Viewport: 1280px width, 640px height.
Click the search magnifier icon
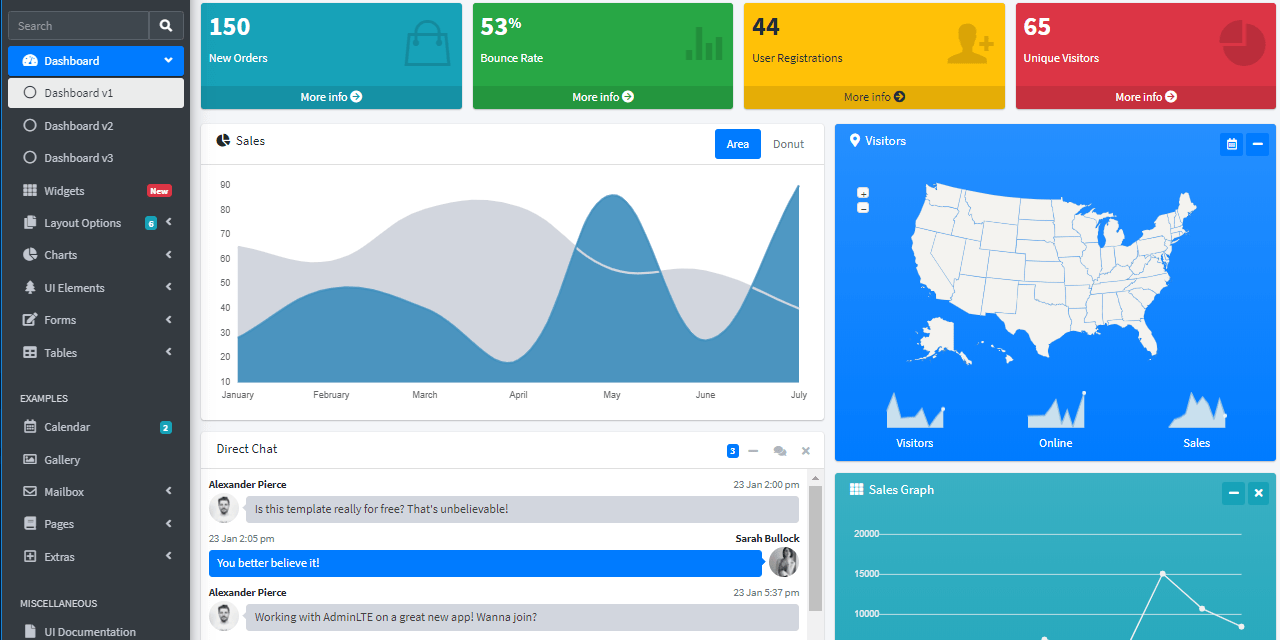[x=166, y=24]
